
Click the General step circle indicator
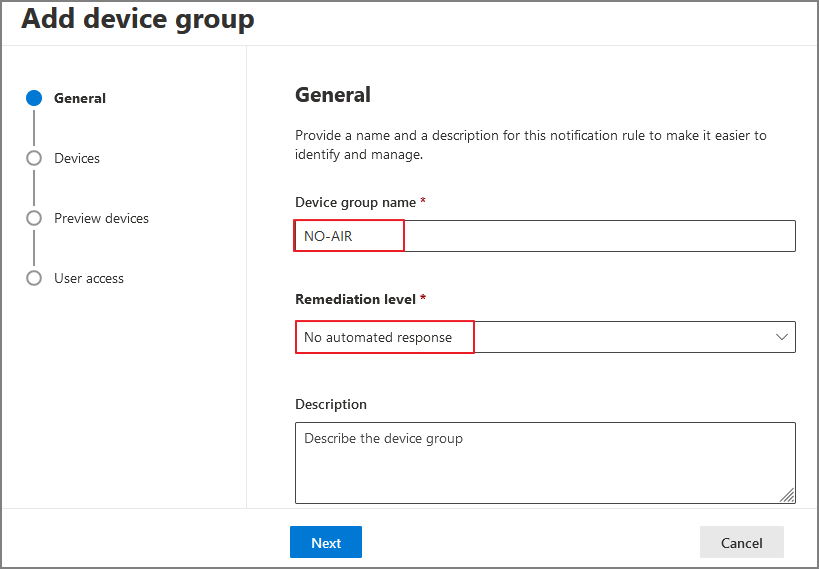coord(34,98)
